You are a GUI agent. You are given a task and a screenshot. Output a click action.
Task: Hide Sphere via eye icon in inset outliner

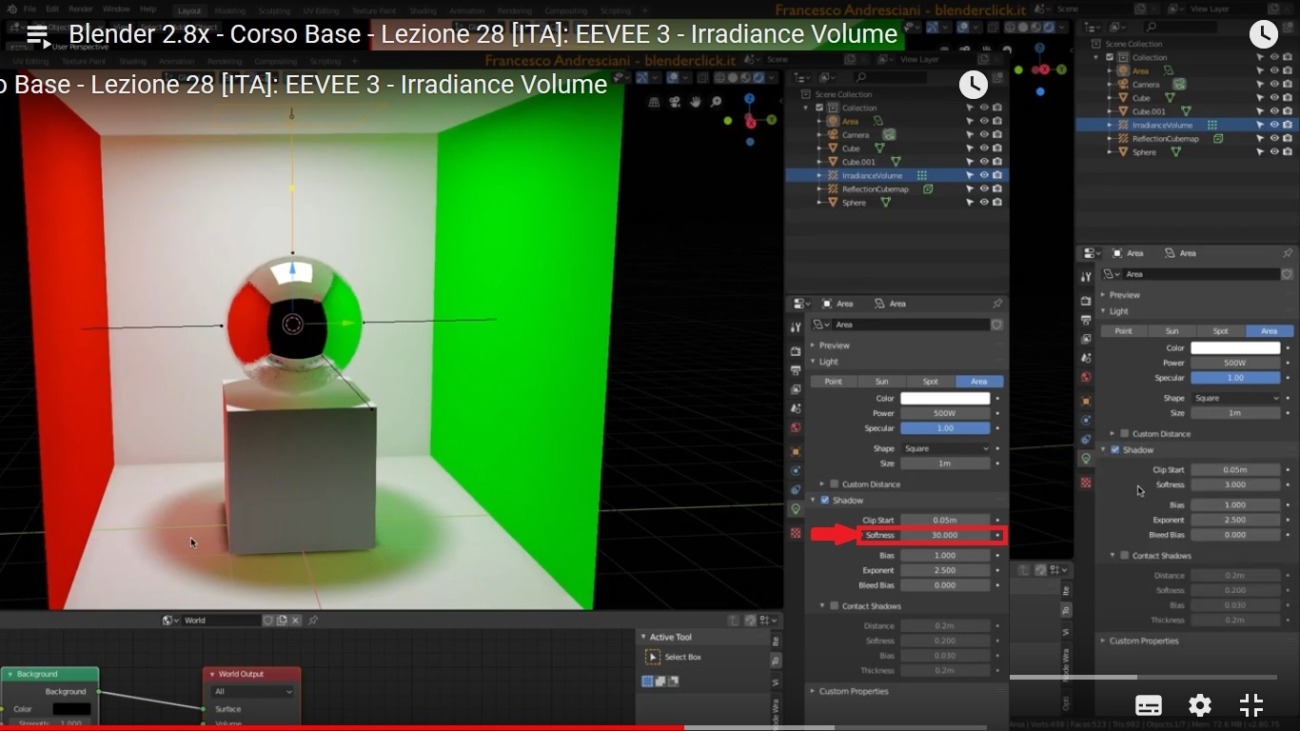point(984,202)
